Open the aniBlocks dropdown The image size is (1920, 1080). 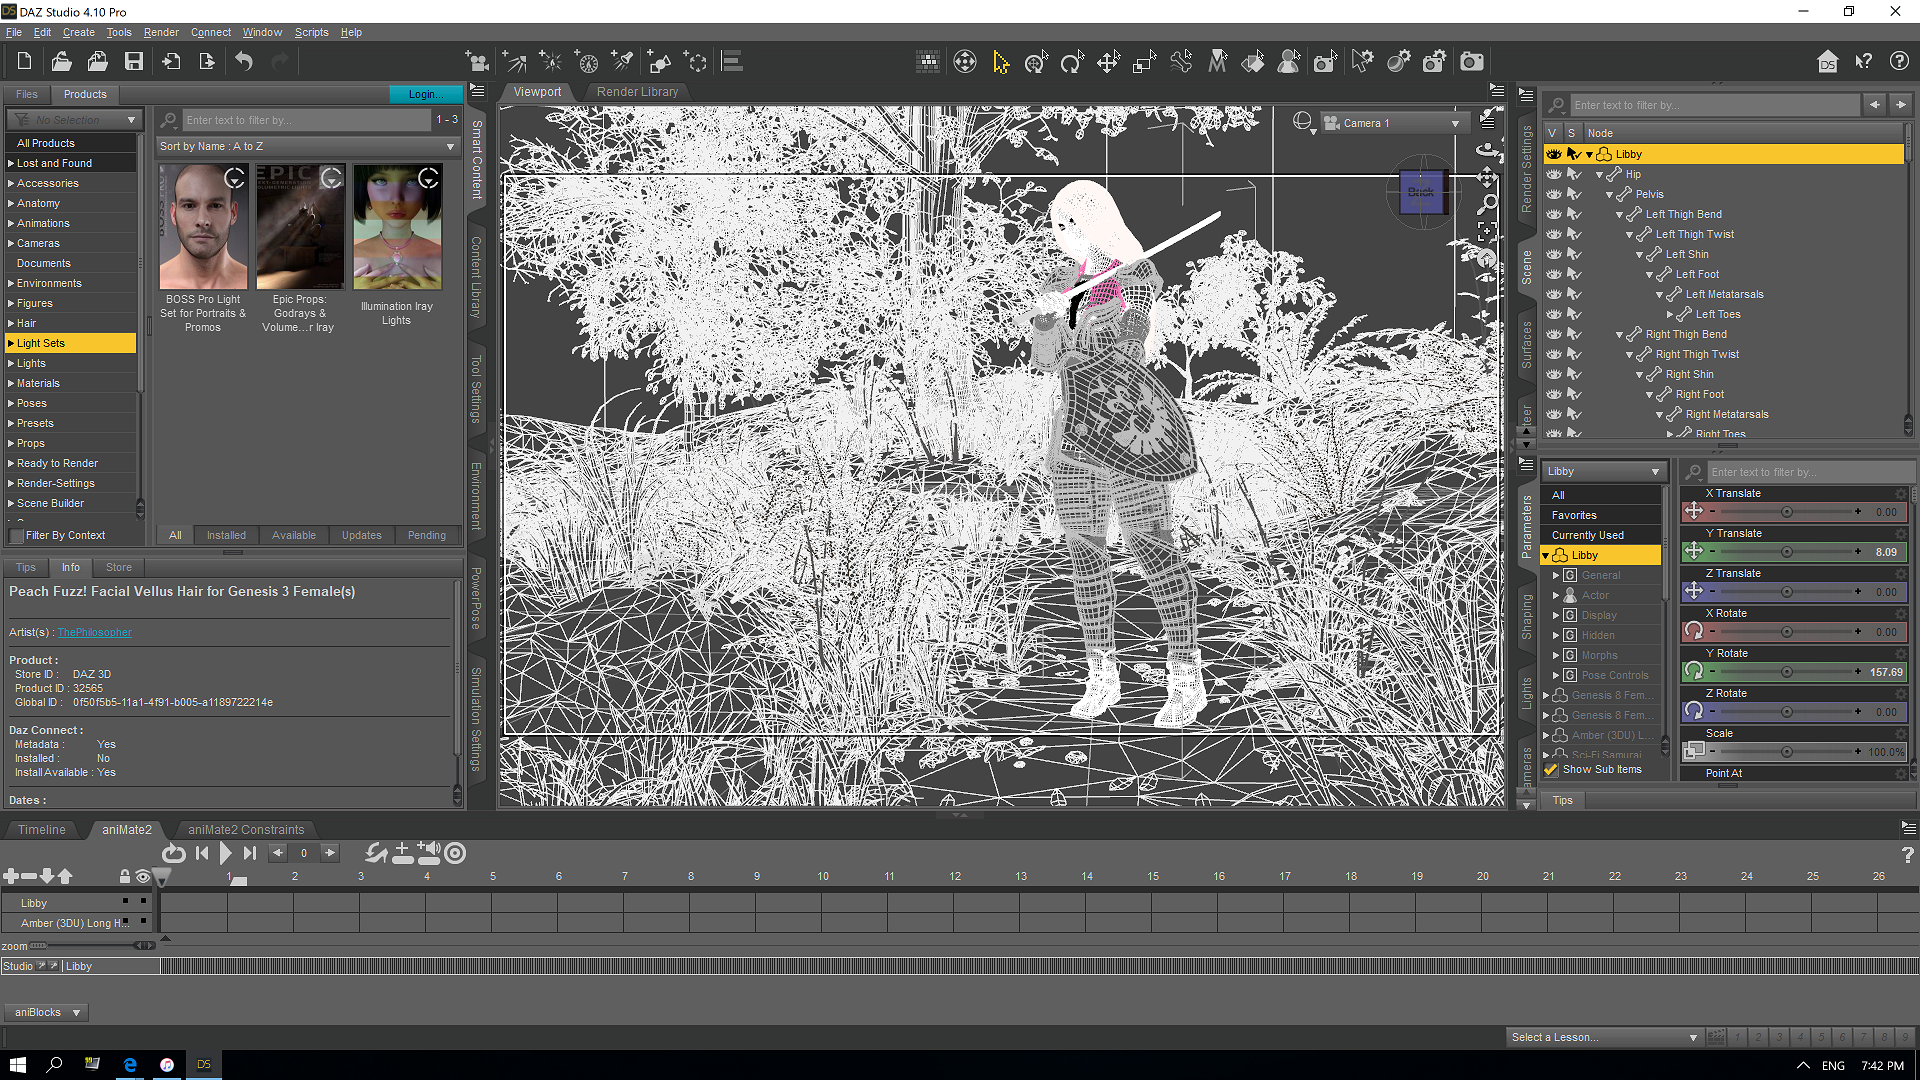[x=46, y=1012]
